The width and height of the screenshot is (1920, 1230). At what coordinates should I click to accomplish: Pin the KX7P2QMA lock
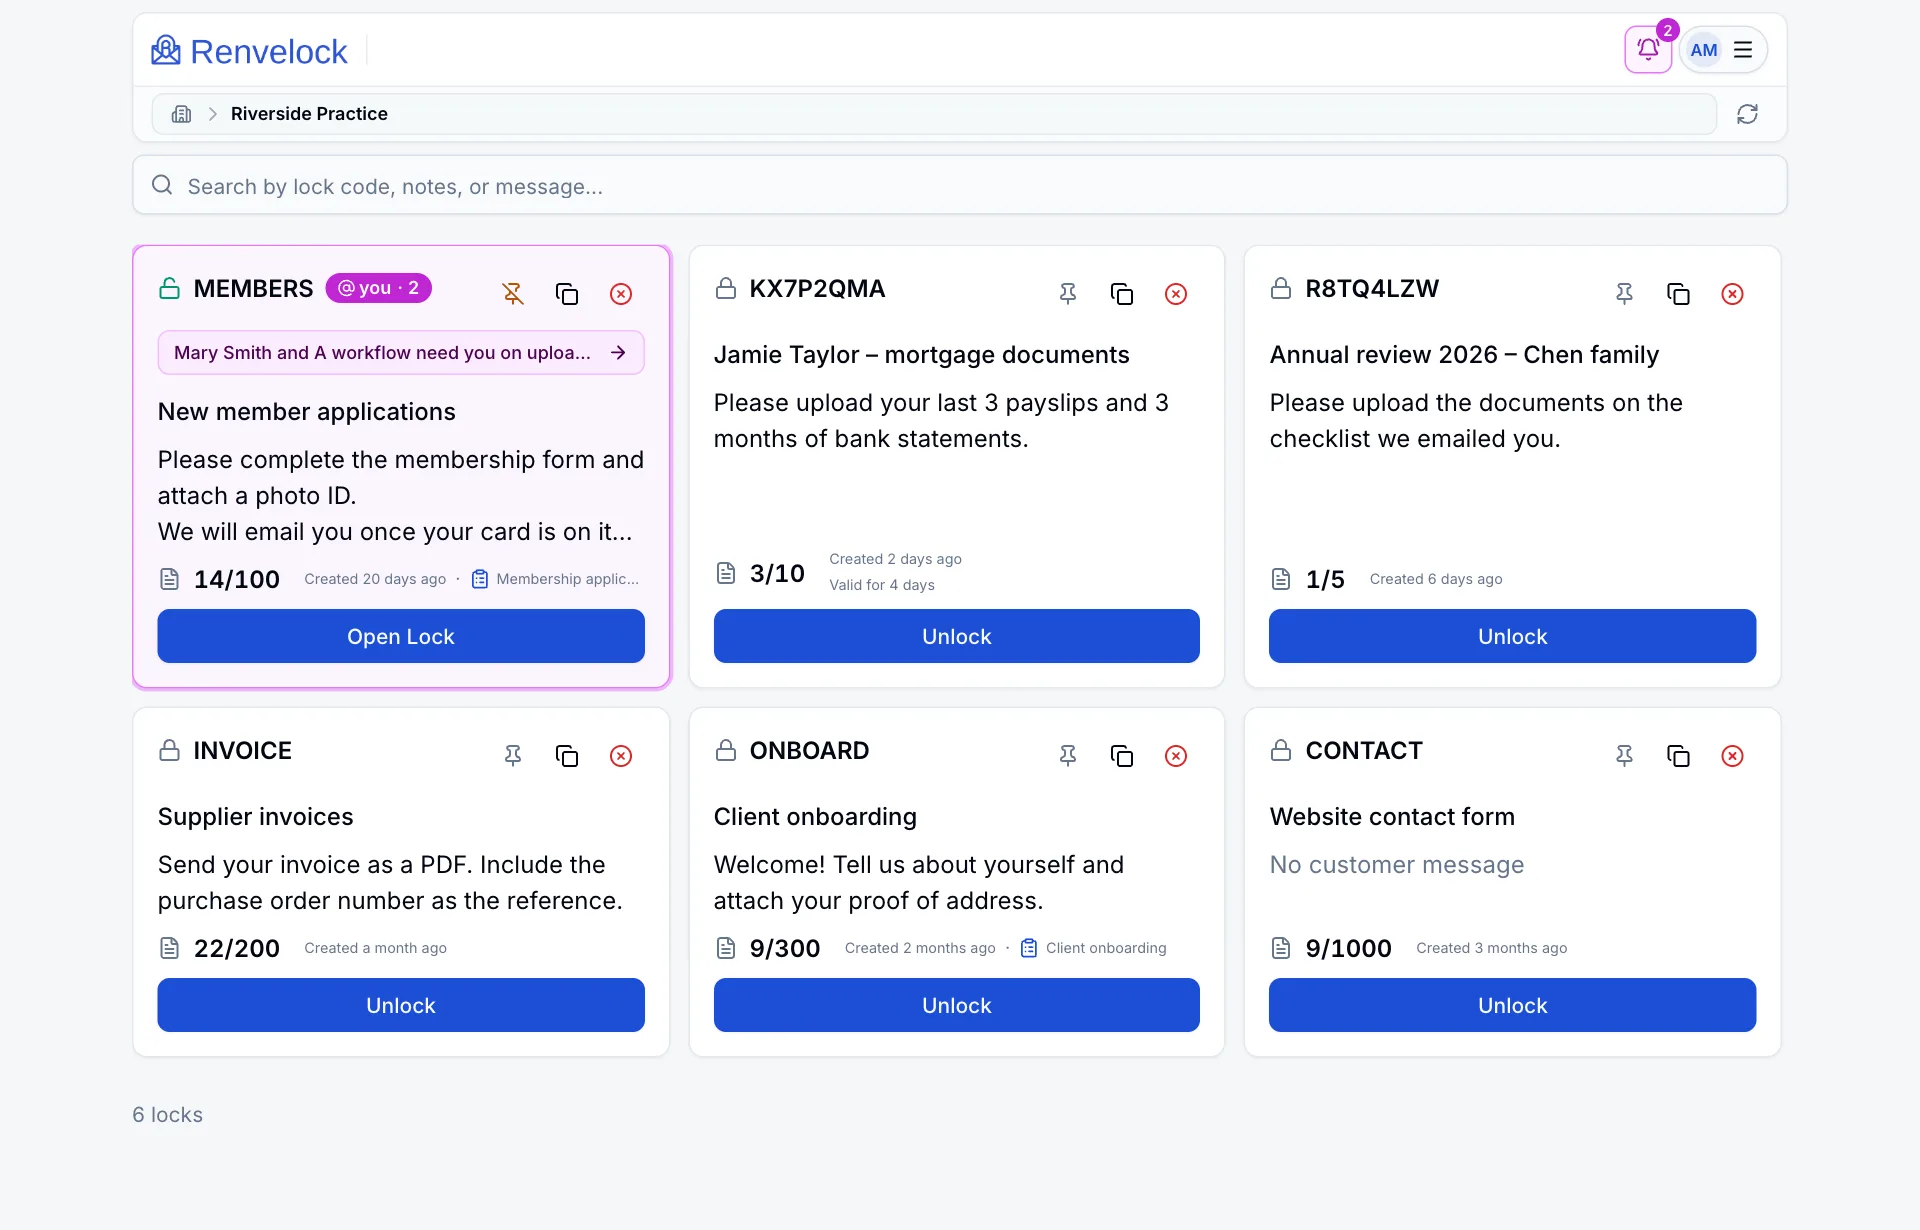click(x=1068, y=294)
